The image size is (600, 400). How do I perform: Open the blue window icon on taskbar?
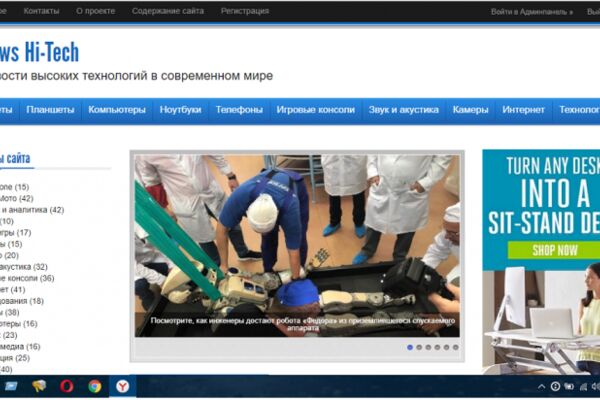pos(10,386)
